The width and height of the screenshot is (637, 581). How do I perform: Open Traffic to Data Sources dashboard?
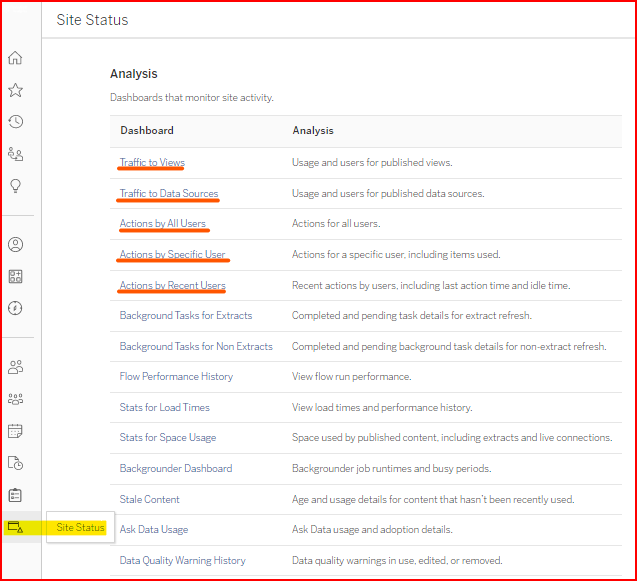[x=168, y=193]
